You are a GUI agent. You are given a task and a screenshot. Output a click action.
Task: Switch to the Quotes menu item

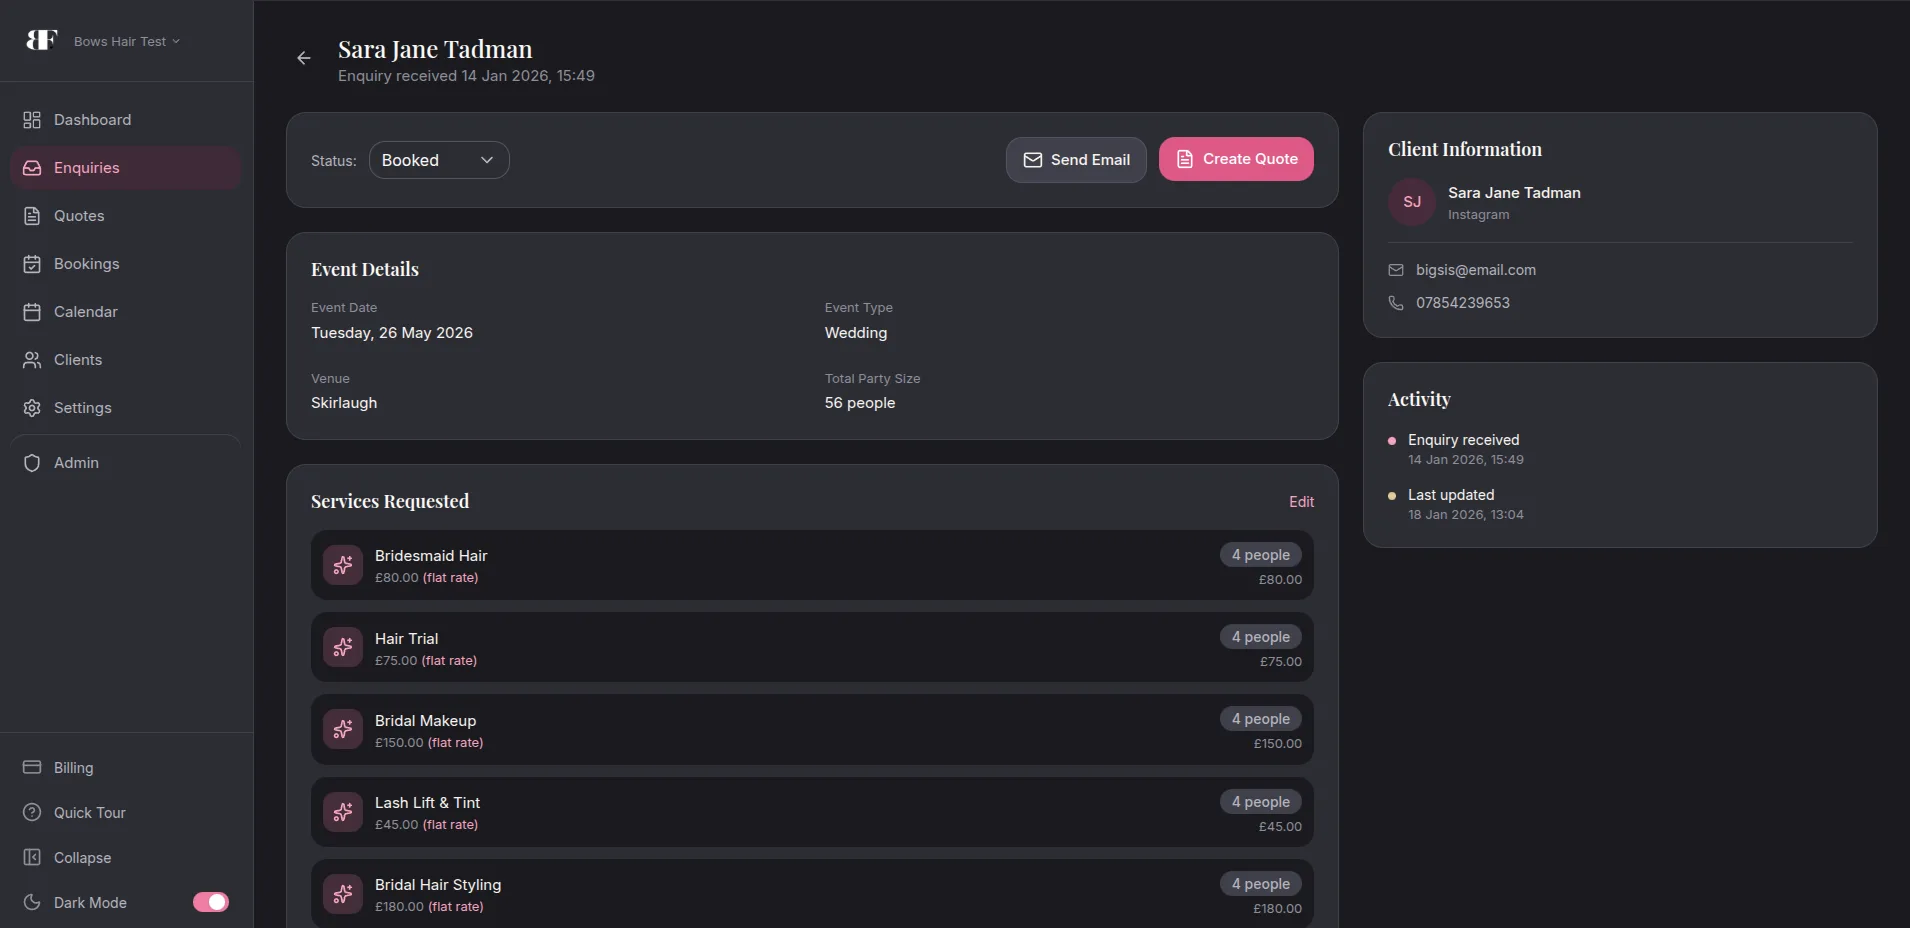(x=79, y=216)
